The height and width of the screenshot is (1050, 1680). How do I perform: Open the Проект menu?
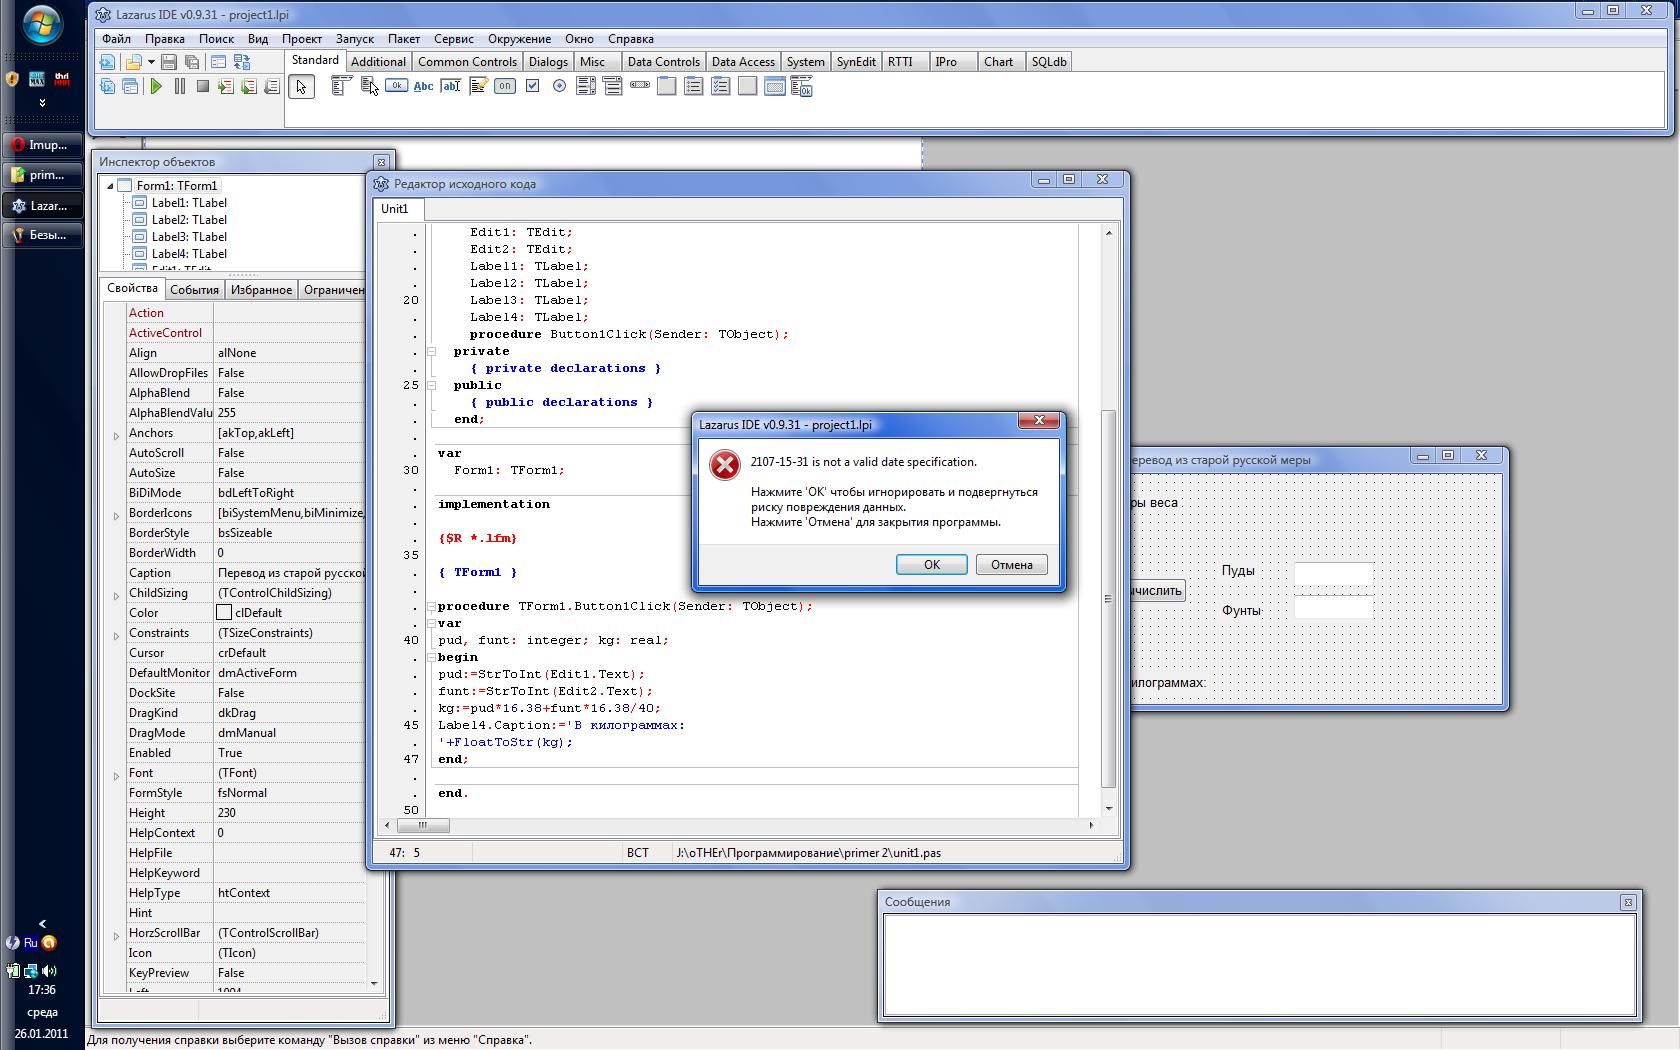(302, 38)
